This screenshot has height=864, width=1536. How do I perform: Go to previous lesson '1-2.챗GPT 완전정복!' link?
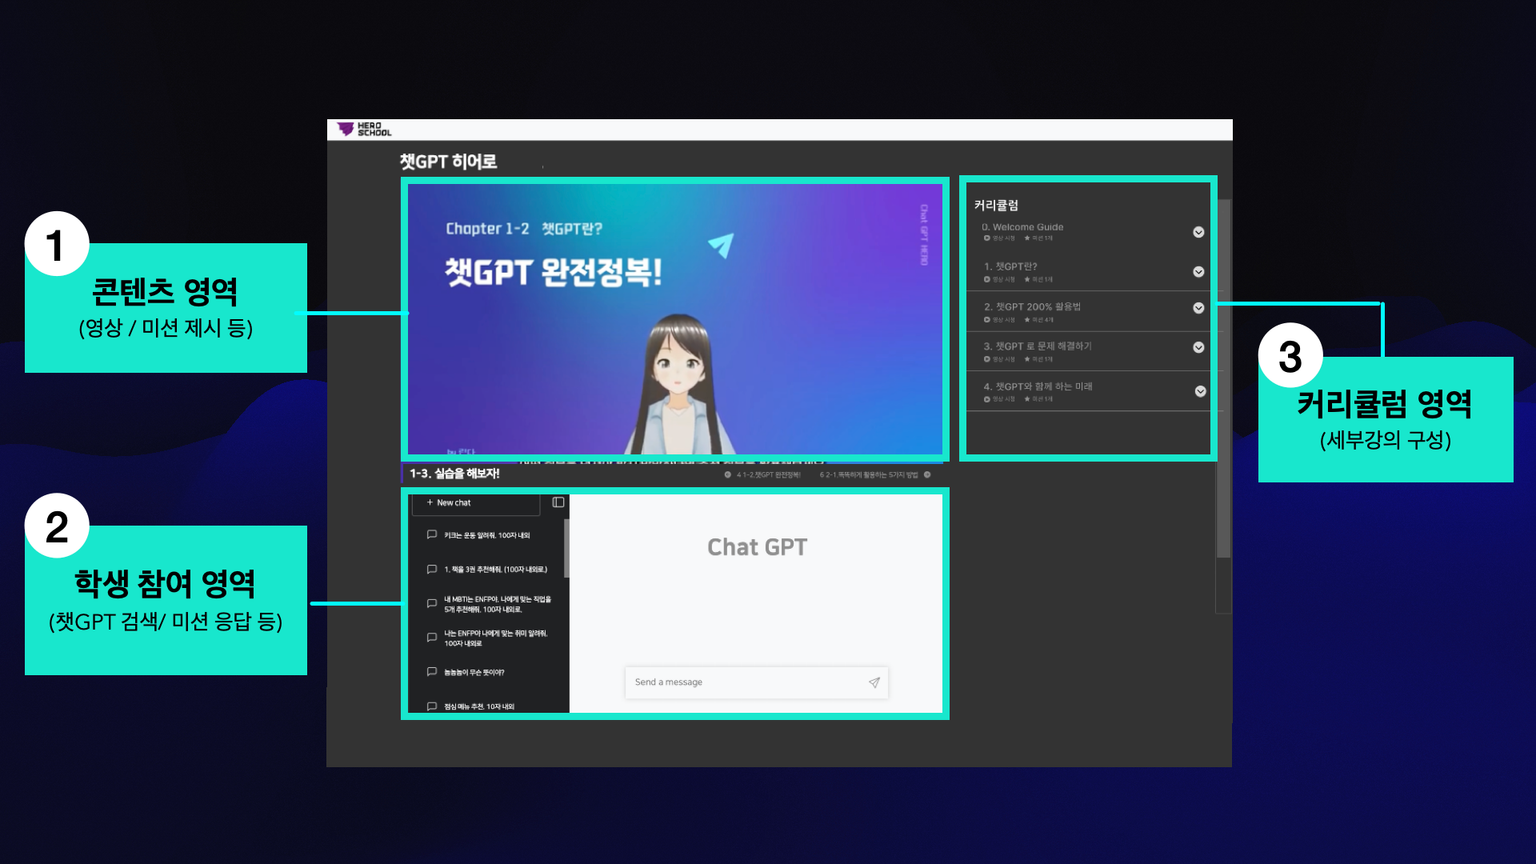coord(768,475)
